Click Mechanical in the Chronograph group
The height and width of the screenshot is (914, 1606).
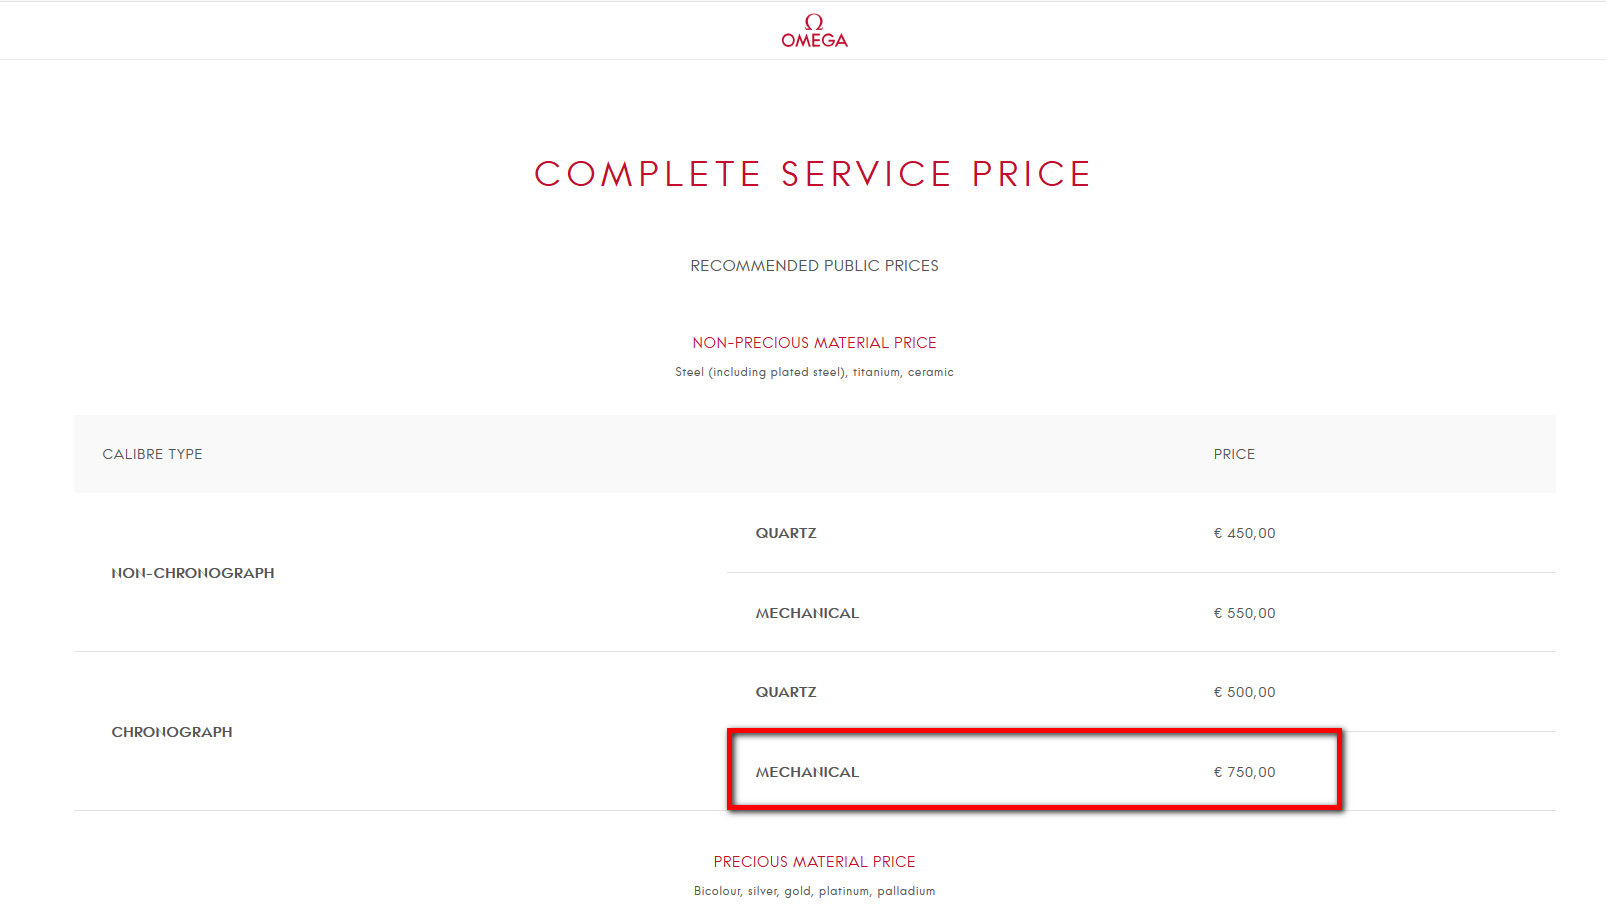pos(807,772)
